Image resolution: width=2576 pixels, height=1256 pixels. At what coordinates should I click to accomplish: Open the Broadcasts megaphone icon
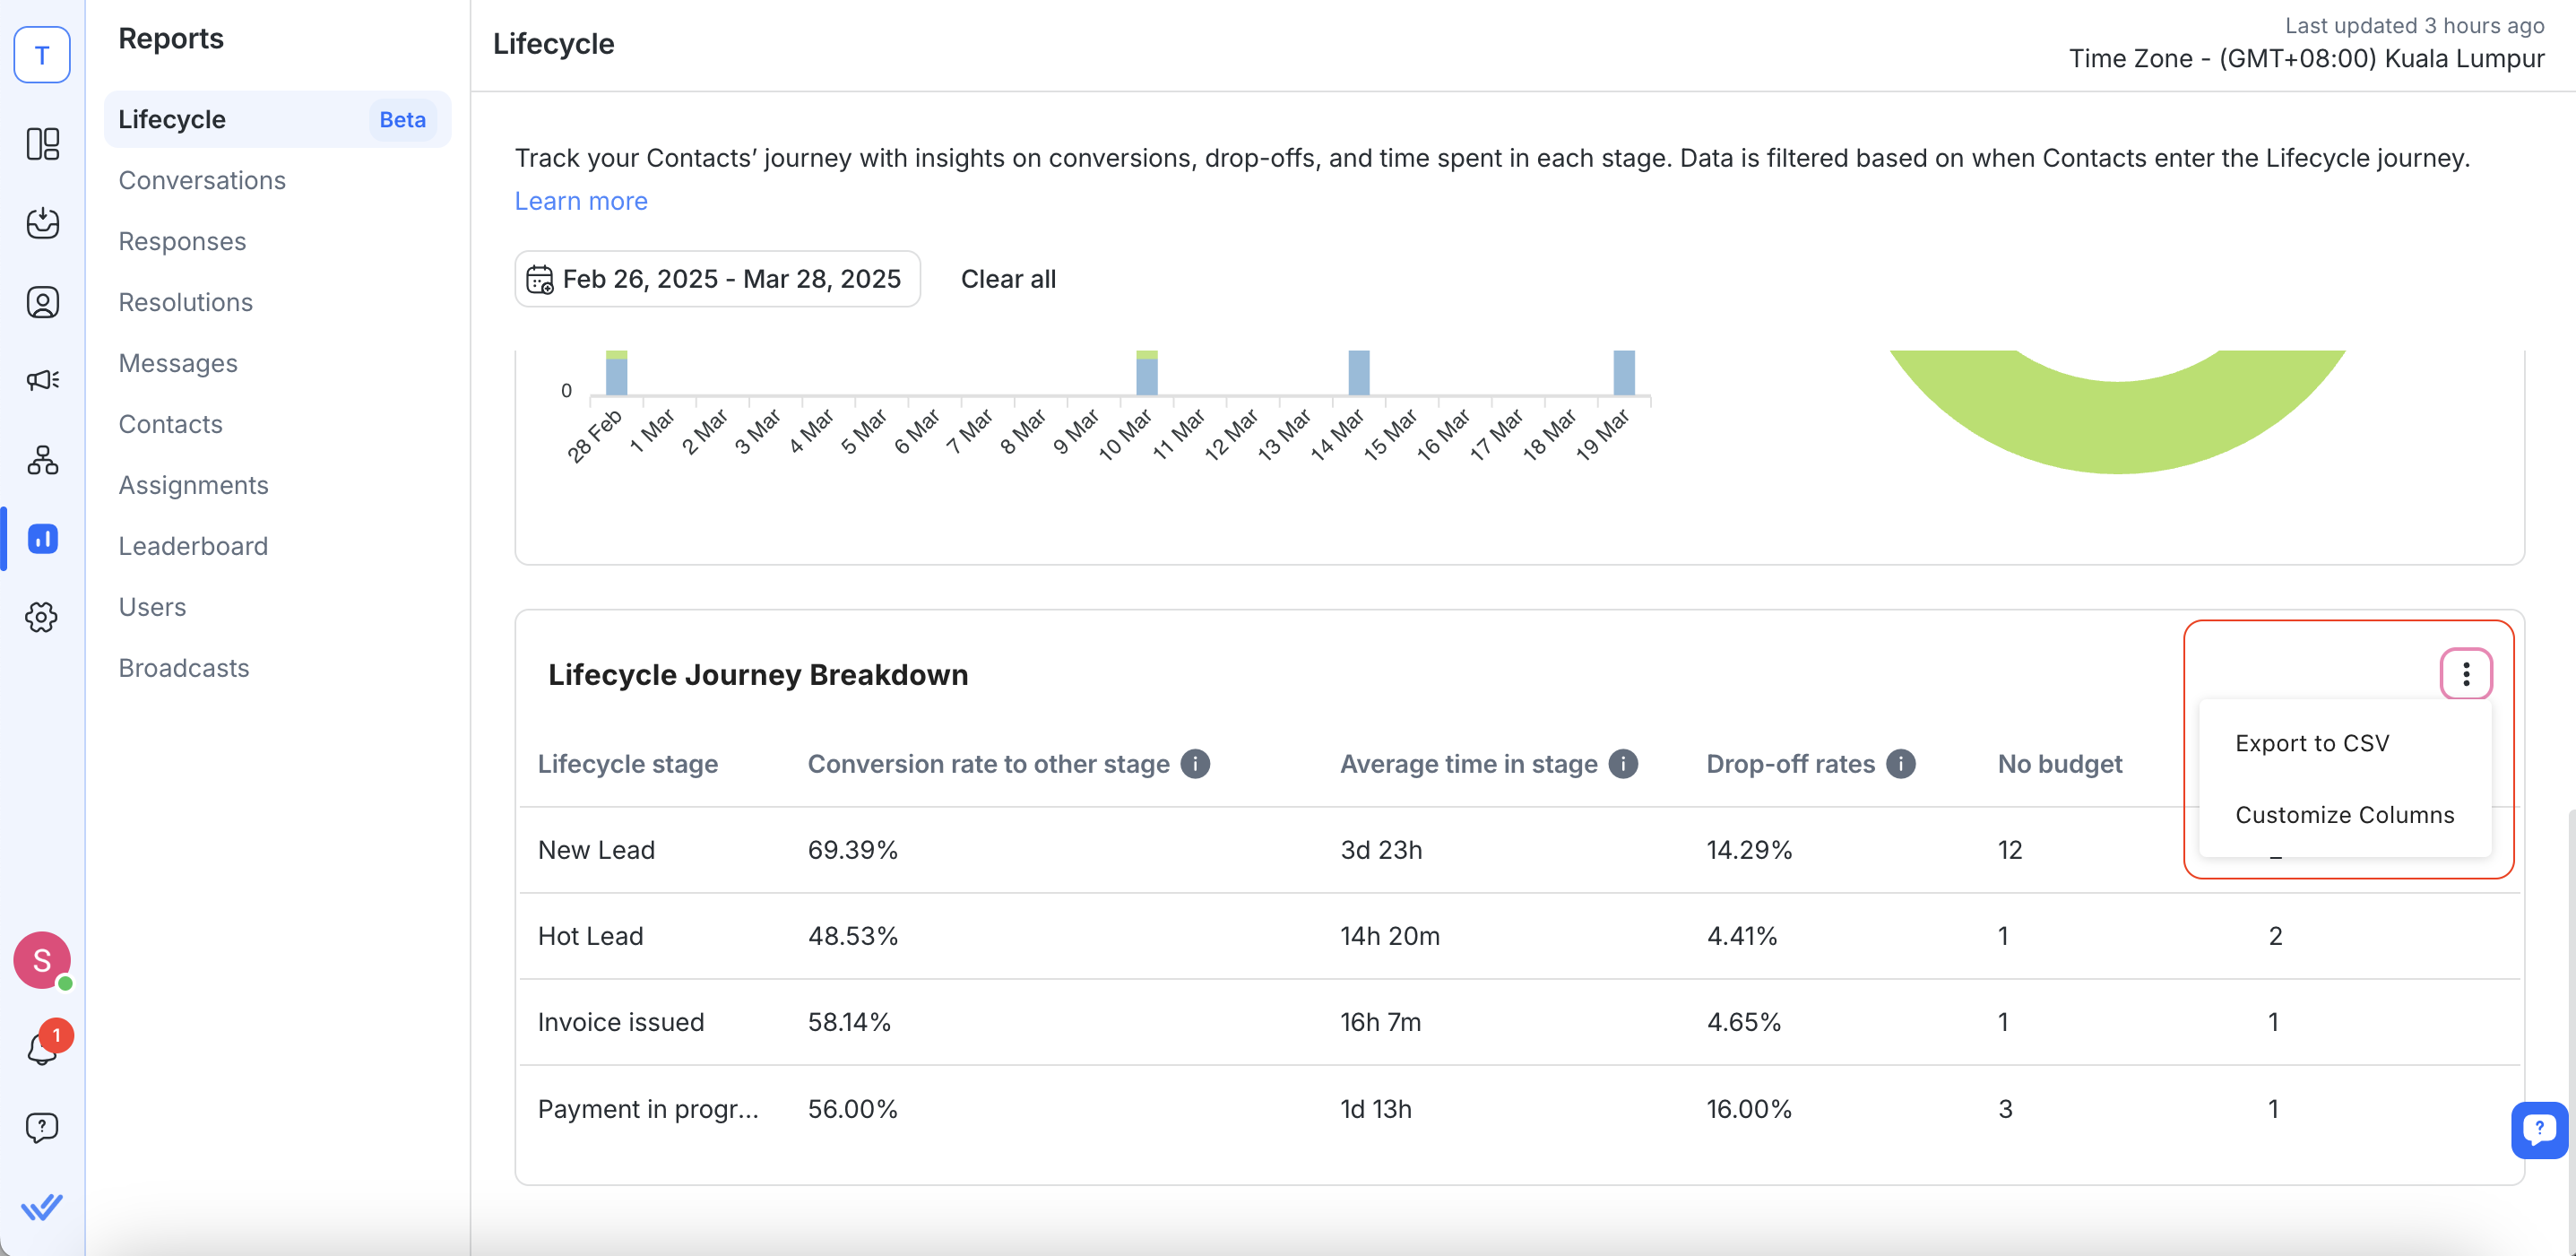point(42,380)
